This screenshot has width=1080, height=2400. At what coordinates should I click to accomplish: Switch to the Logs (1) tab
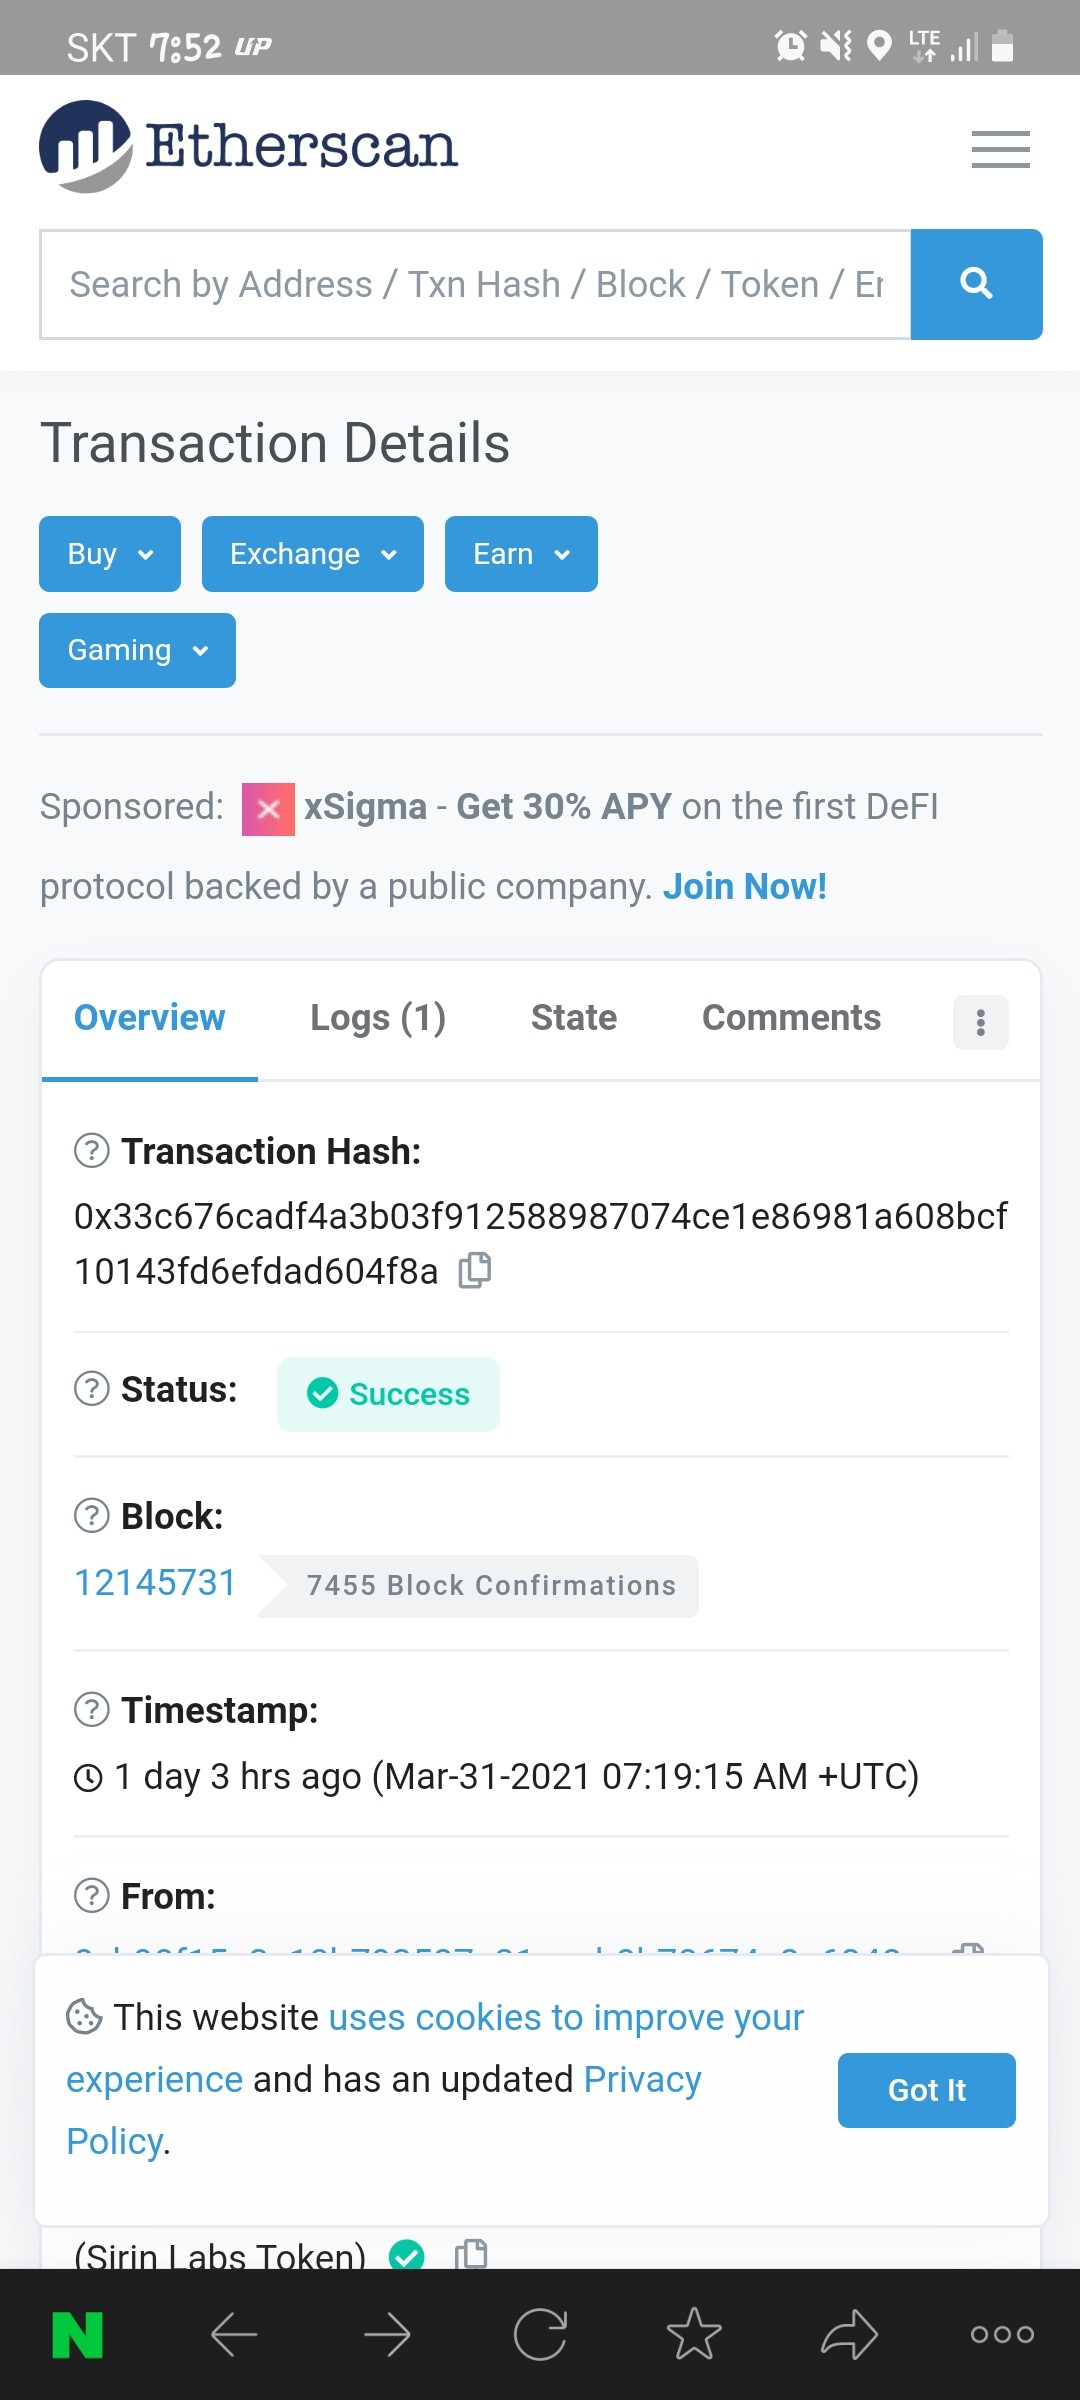tap(378, 1018)
